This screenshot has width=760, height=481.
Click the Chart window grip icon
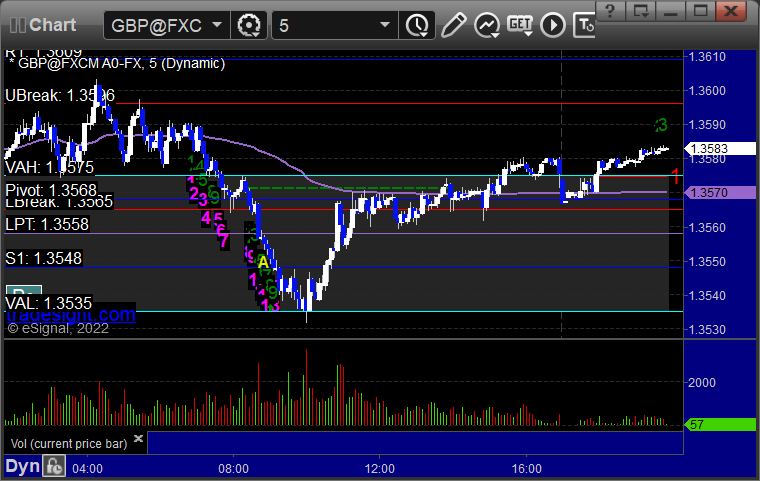[x=17, y=25]
